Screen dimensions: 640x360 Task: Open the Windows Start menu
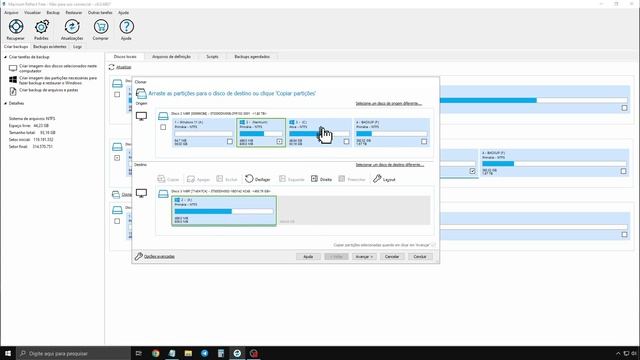8,353
